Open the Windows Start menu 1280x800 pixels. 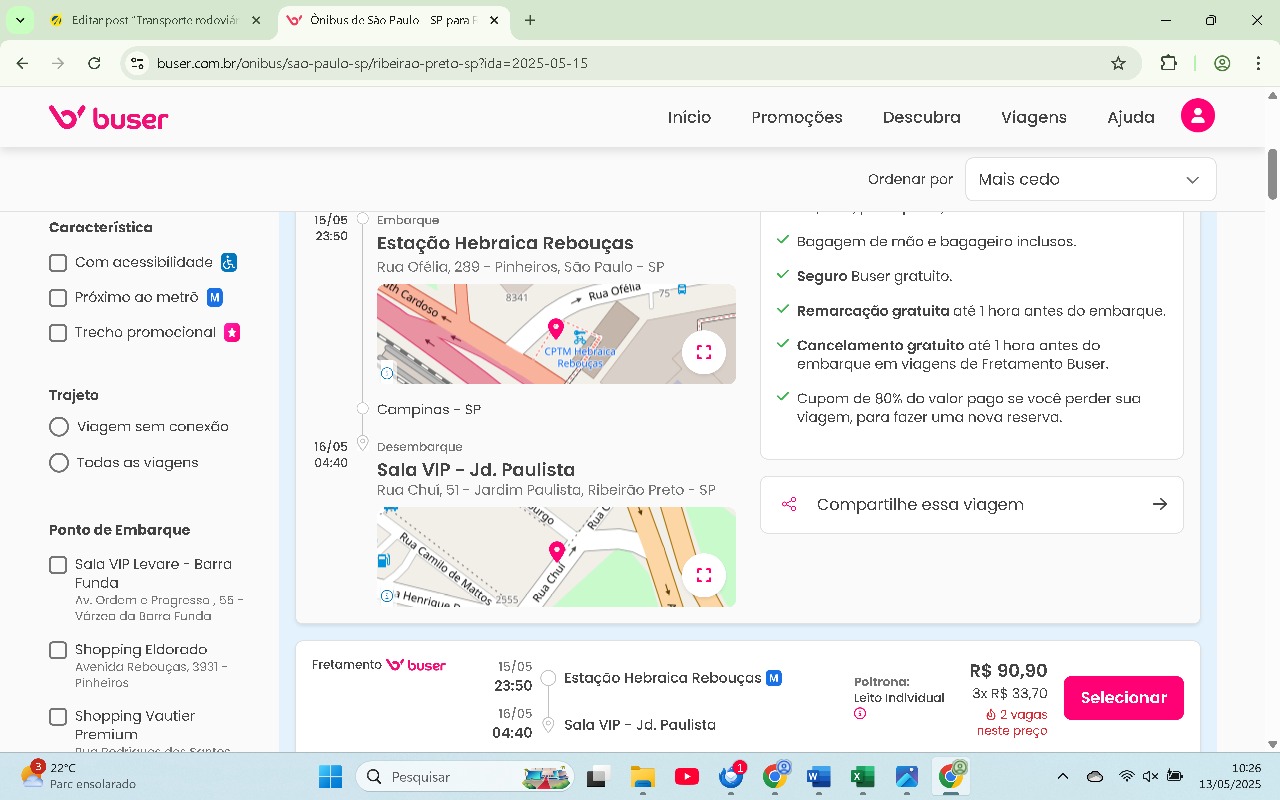pos(330,777)
